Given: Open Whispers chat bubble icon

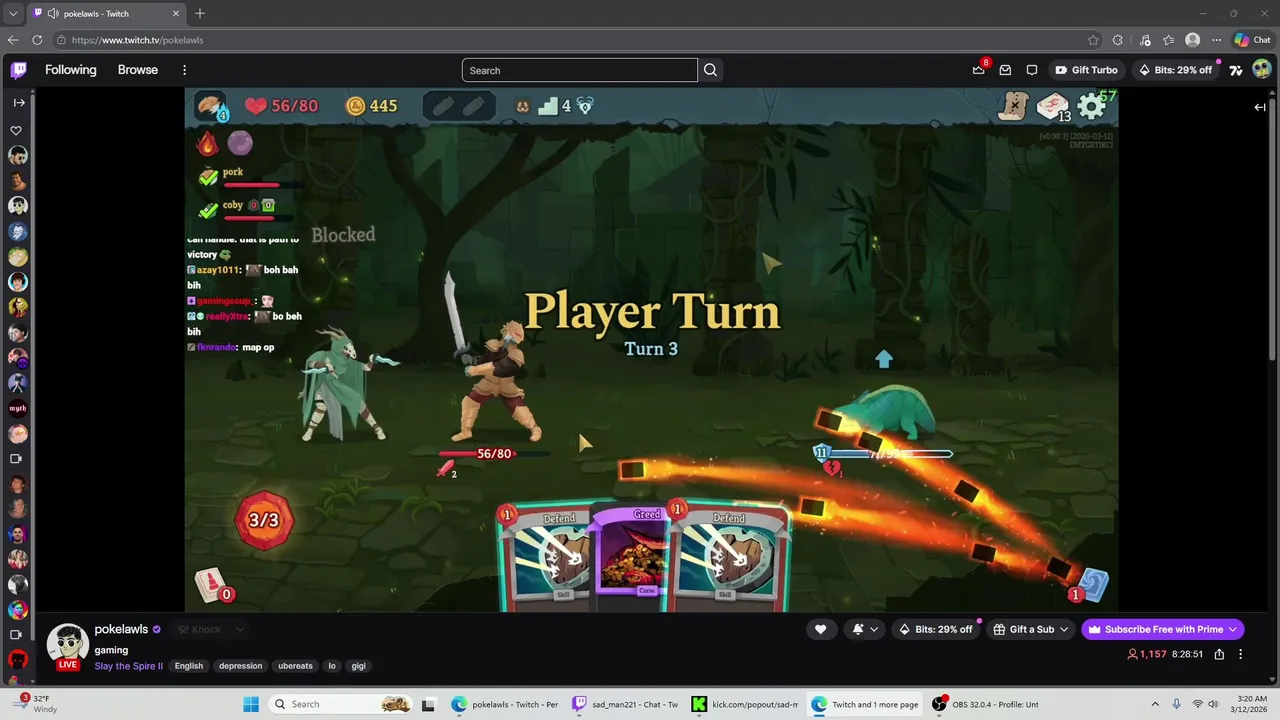Looking at the screenshot, I should [x=1032, y=70].
